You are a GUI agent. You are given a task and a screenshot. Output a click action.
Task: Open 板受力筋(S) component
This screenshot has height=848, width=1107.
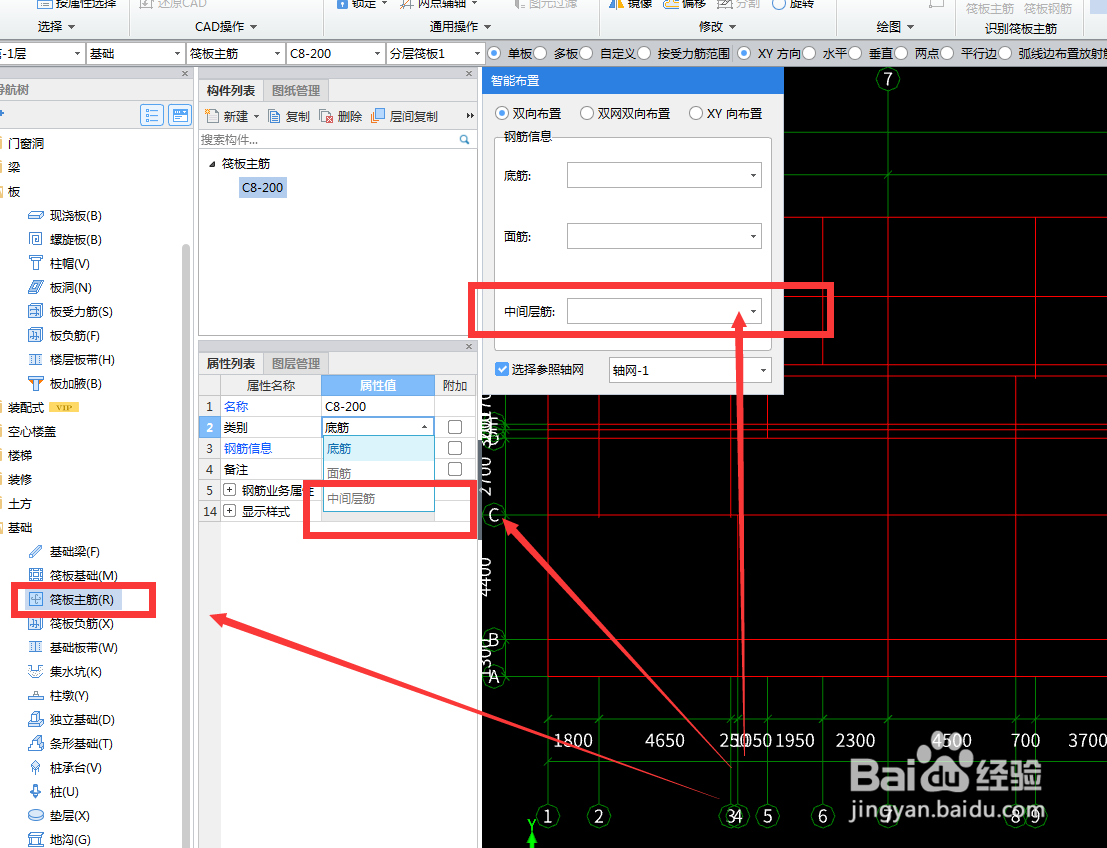[x=70, y=311]
